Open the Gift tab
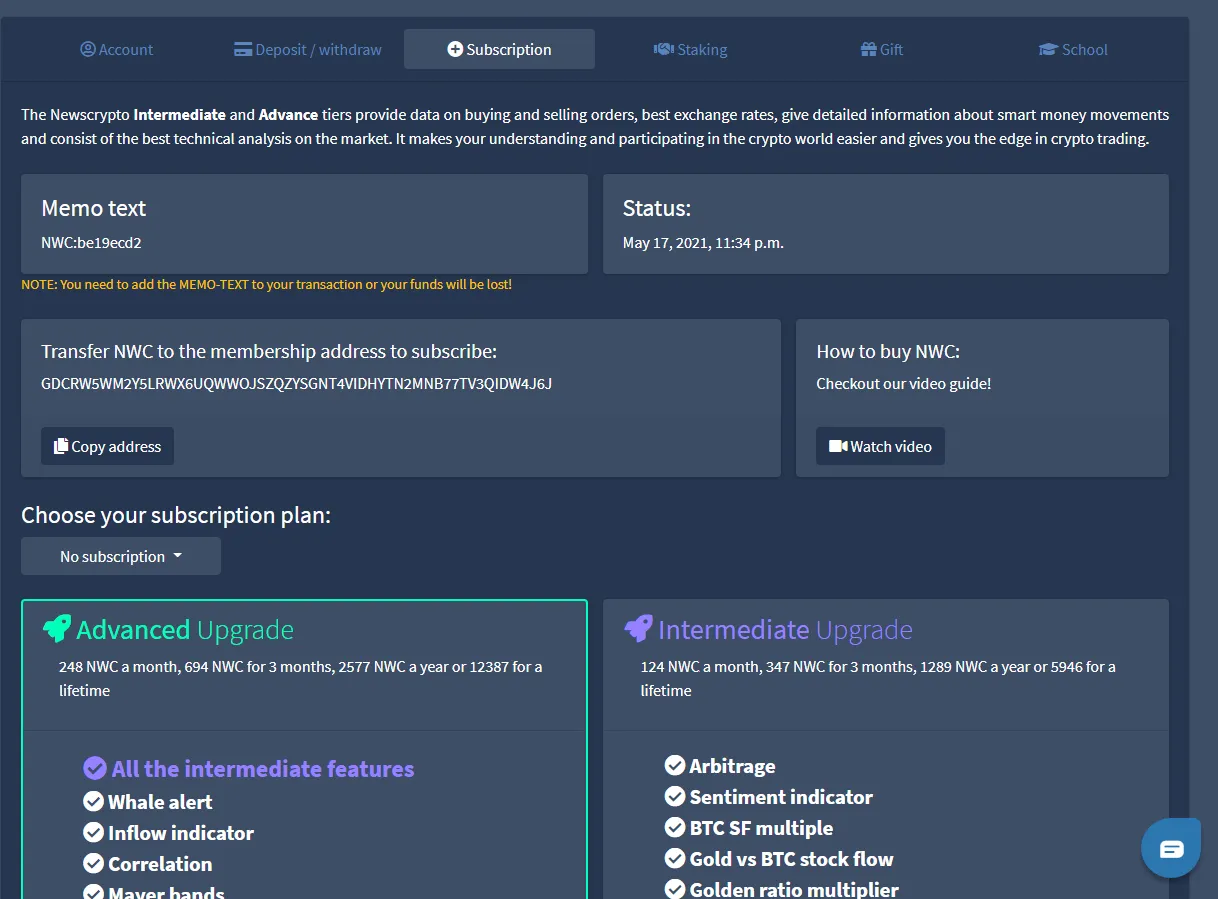Viewport: 1218px width, 899px height. pos(881,49)
